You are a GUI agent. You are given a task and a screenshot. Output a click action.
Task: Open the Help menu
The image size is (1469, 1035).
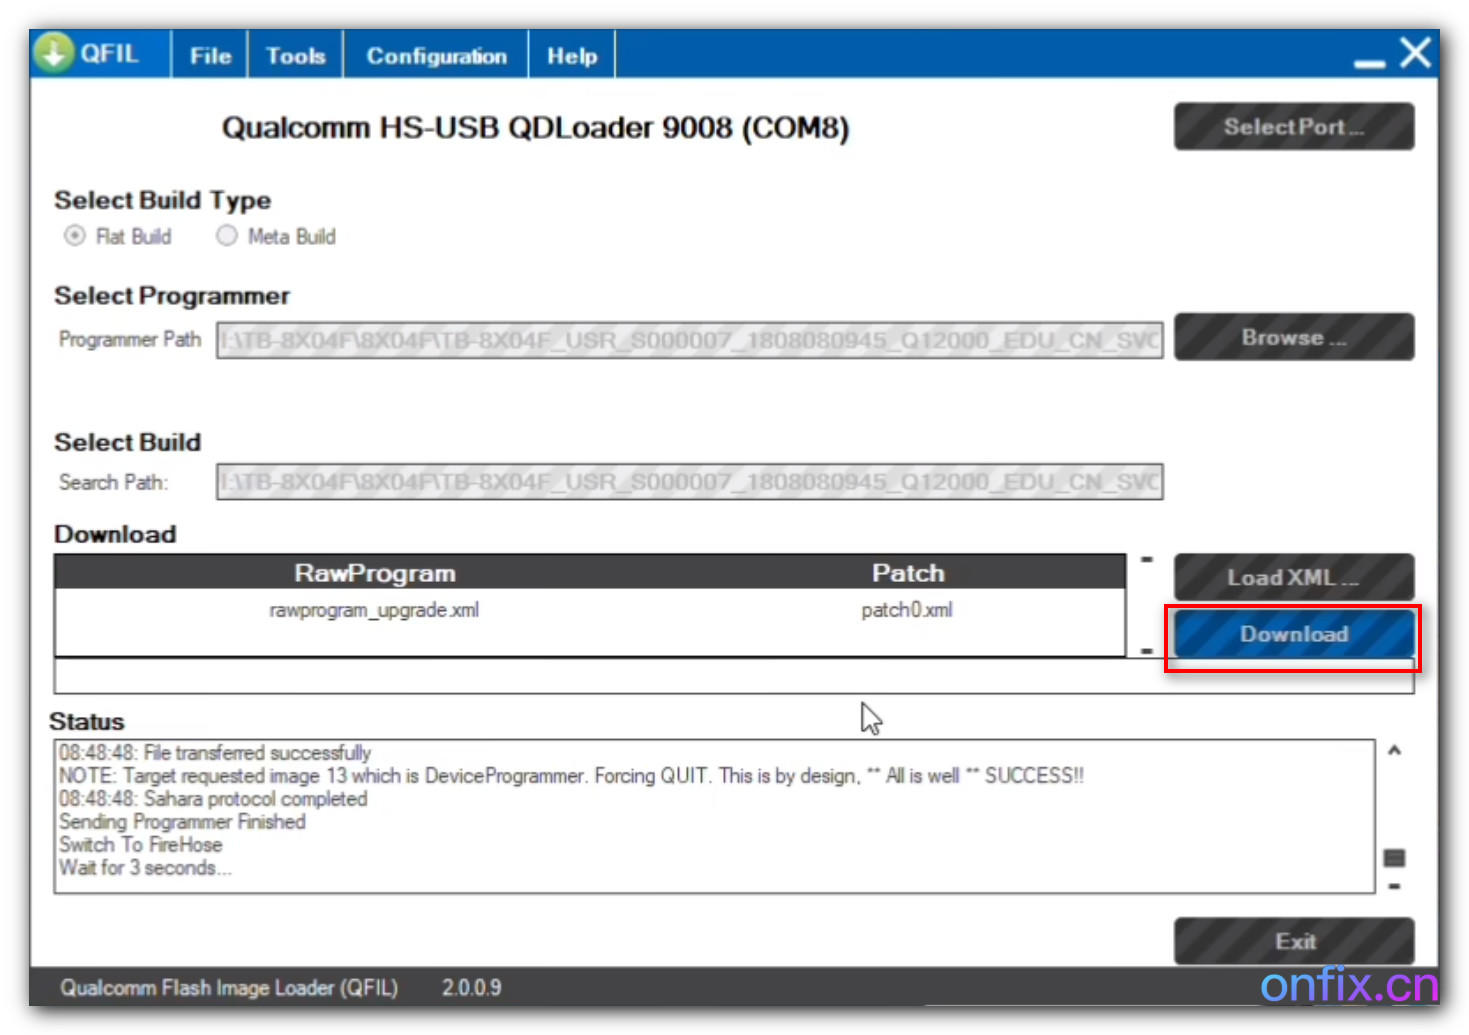(x=571, y=56)
